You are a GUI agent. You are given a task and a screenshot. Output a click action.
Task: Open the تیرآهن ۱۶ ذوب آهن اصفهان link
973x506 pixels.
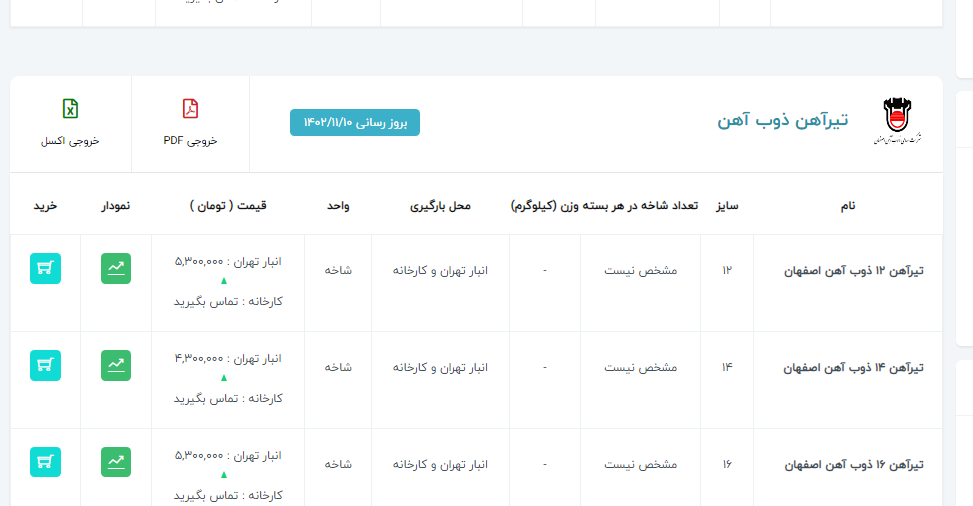[x=852, y=465]
